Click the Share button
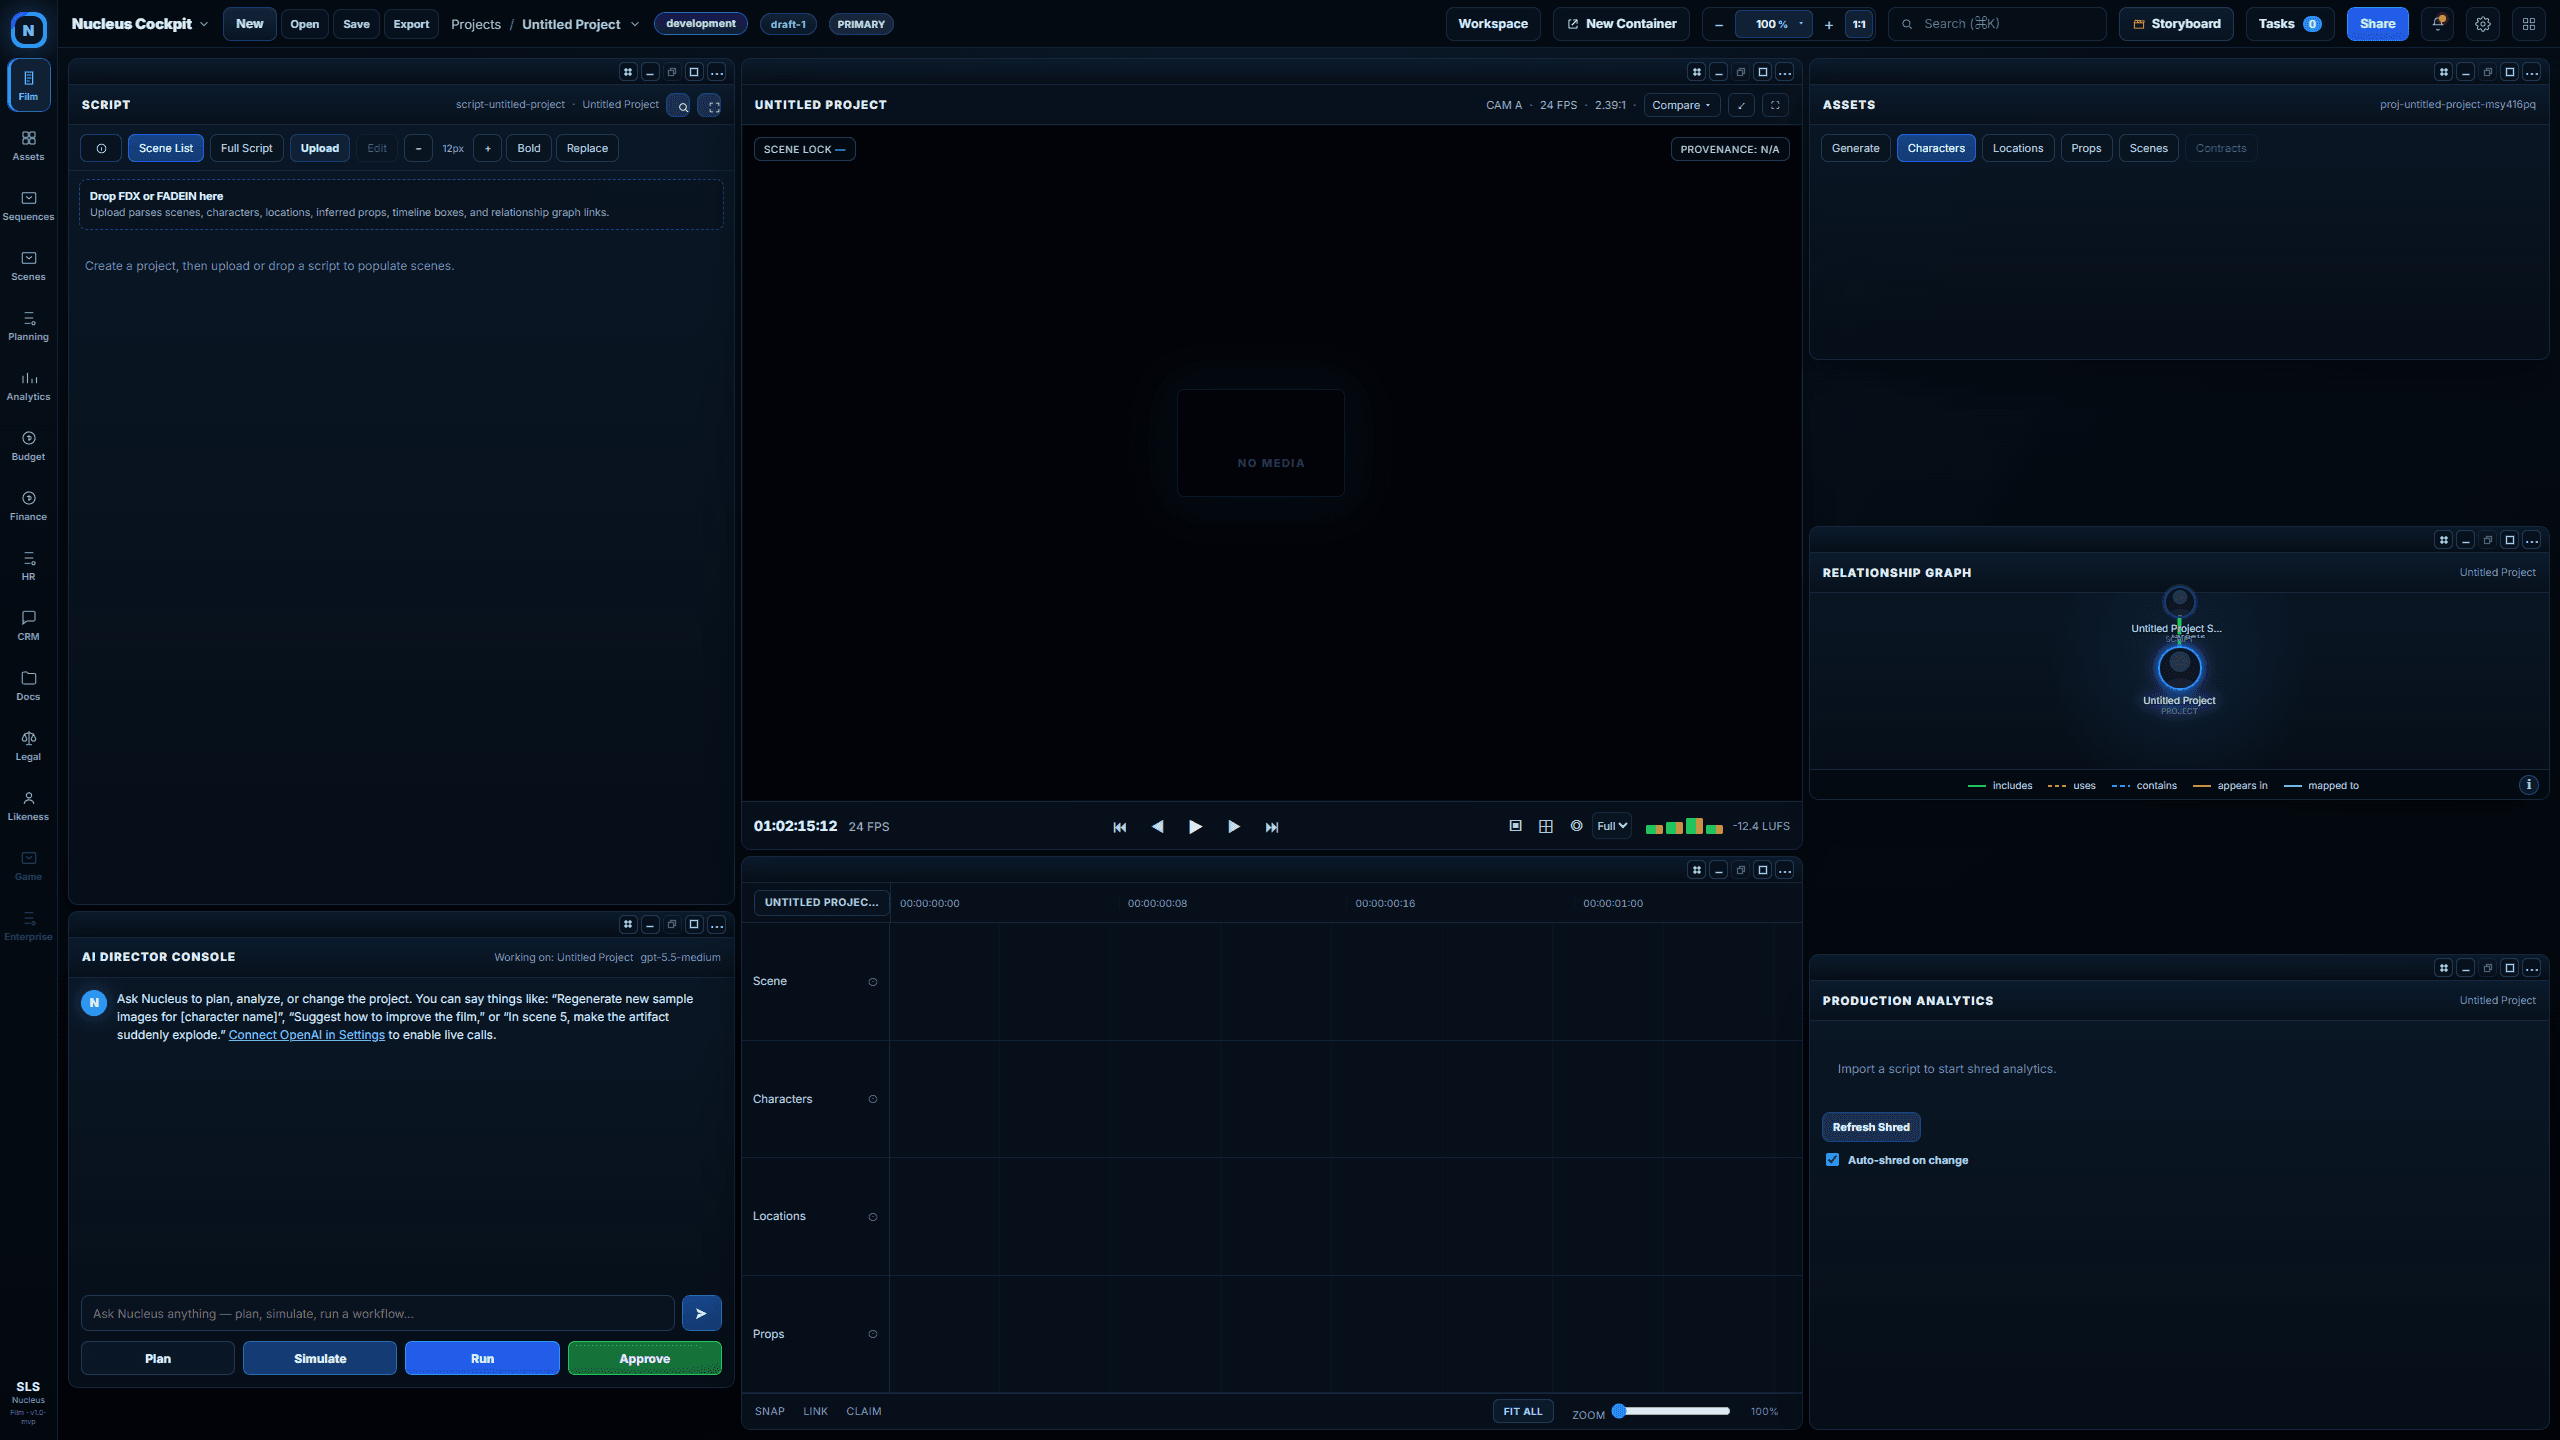Image resolution: width=2560 pixels, height=1440 pixels. pyautogui.click(x=2378, y=24)
